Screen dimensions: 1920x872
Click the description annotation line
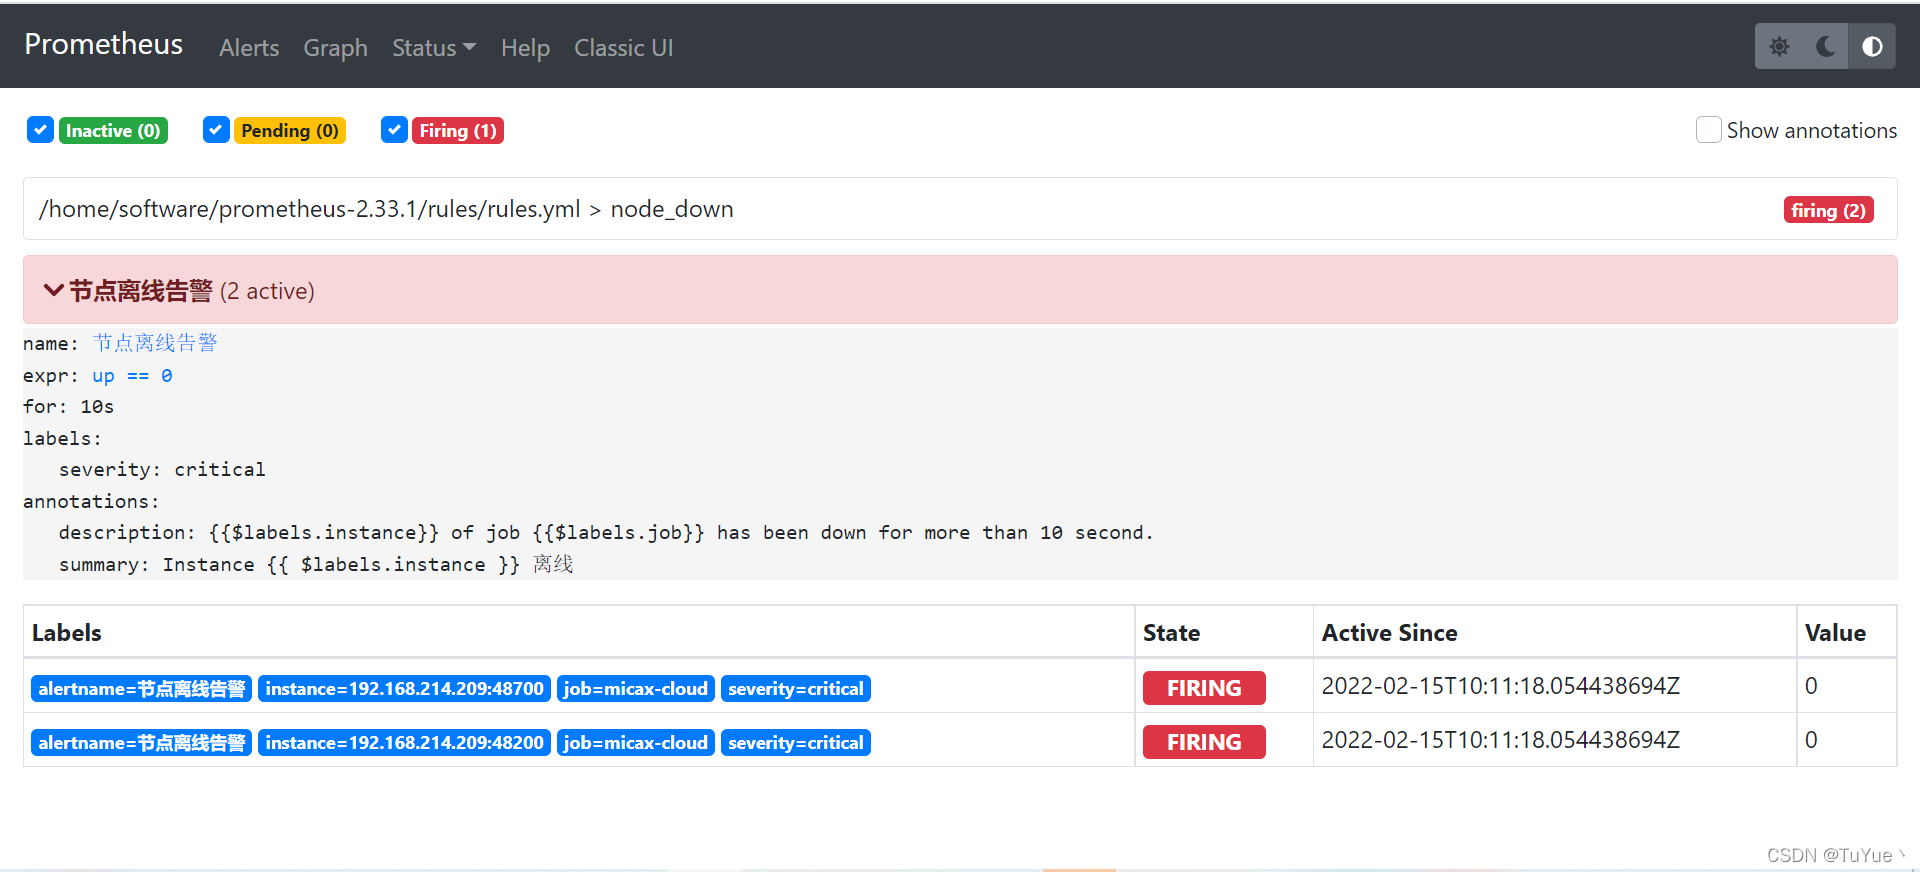point(606,533)
